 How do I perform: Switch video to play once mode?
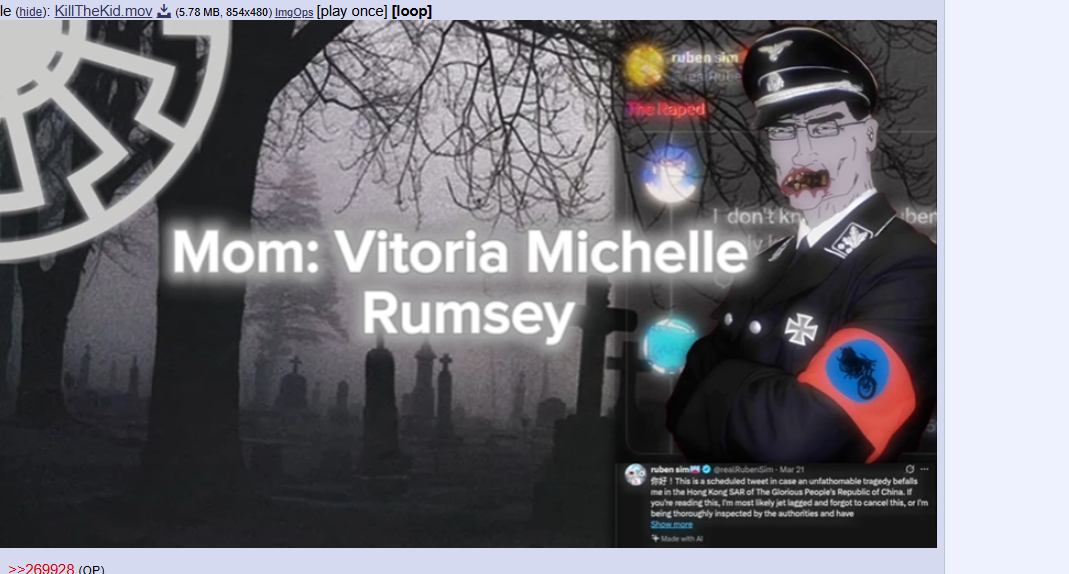[352, 11]
